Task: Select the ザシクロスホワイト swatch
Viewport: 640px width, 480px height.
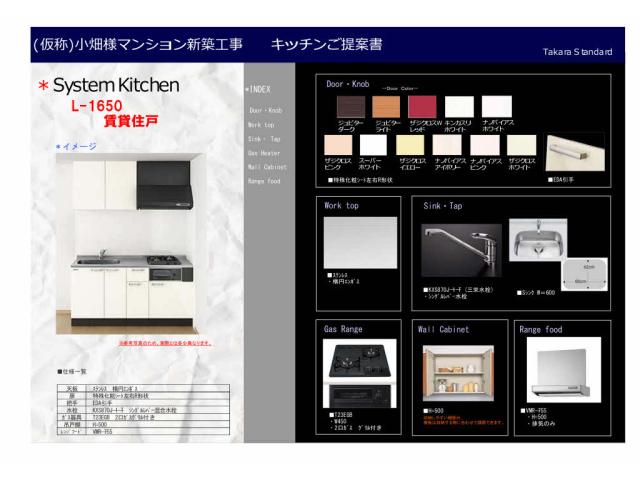Action: (x=521, y=145)
